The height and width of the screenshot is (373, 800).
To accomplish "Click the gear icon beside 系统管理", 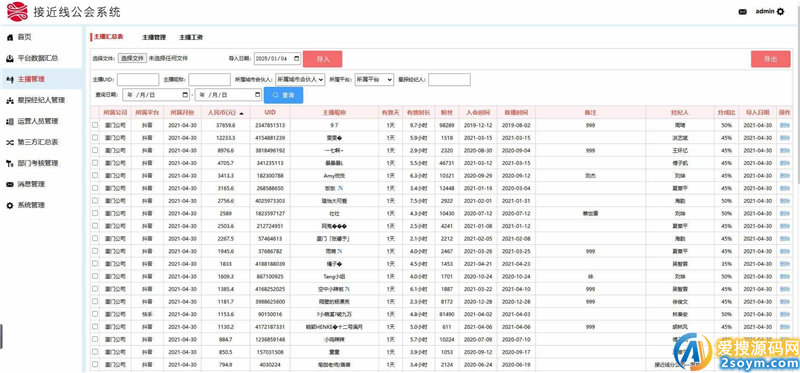I will pos(9,205).
